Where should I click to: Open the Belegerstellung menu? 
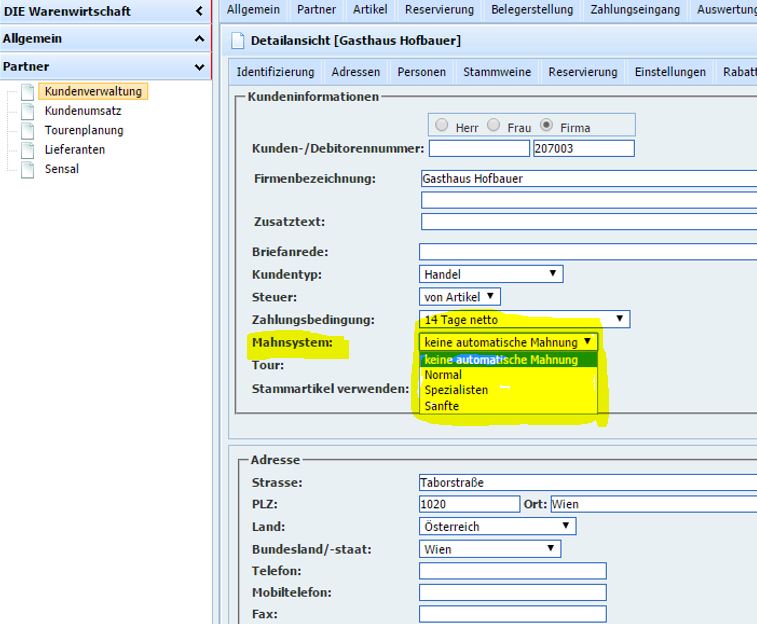coord(532,9)
